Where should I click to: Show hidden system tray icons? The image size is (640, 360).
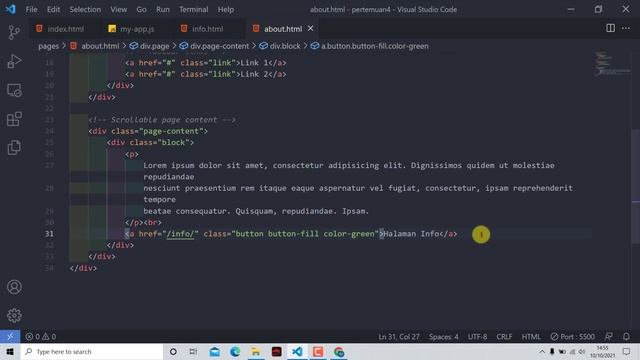click(542, 351)
